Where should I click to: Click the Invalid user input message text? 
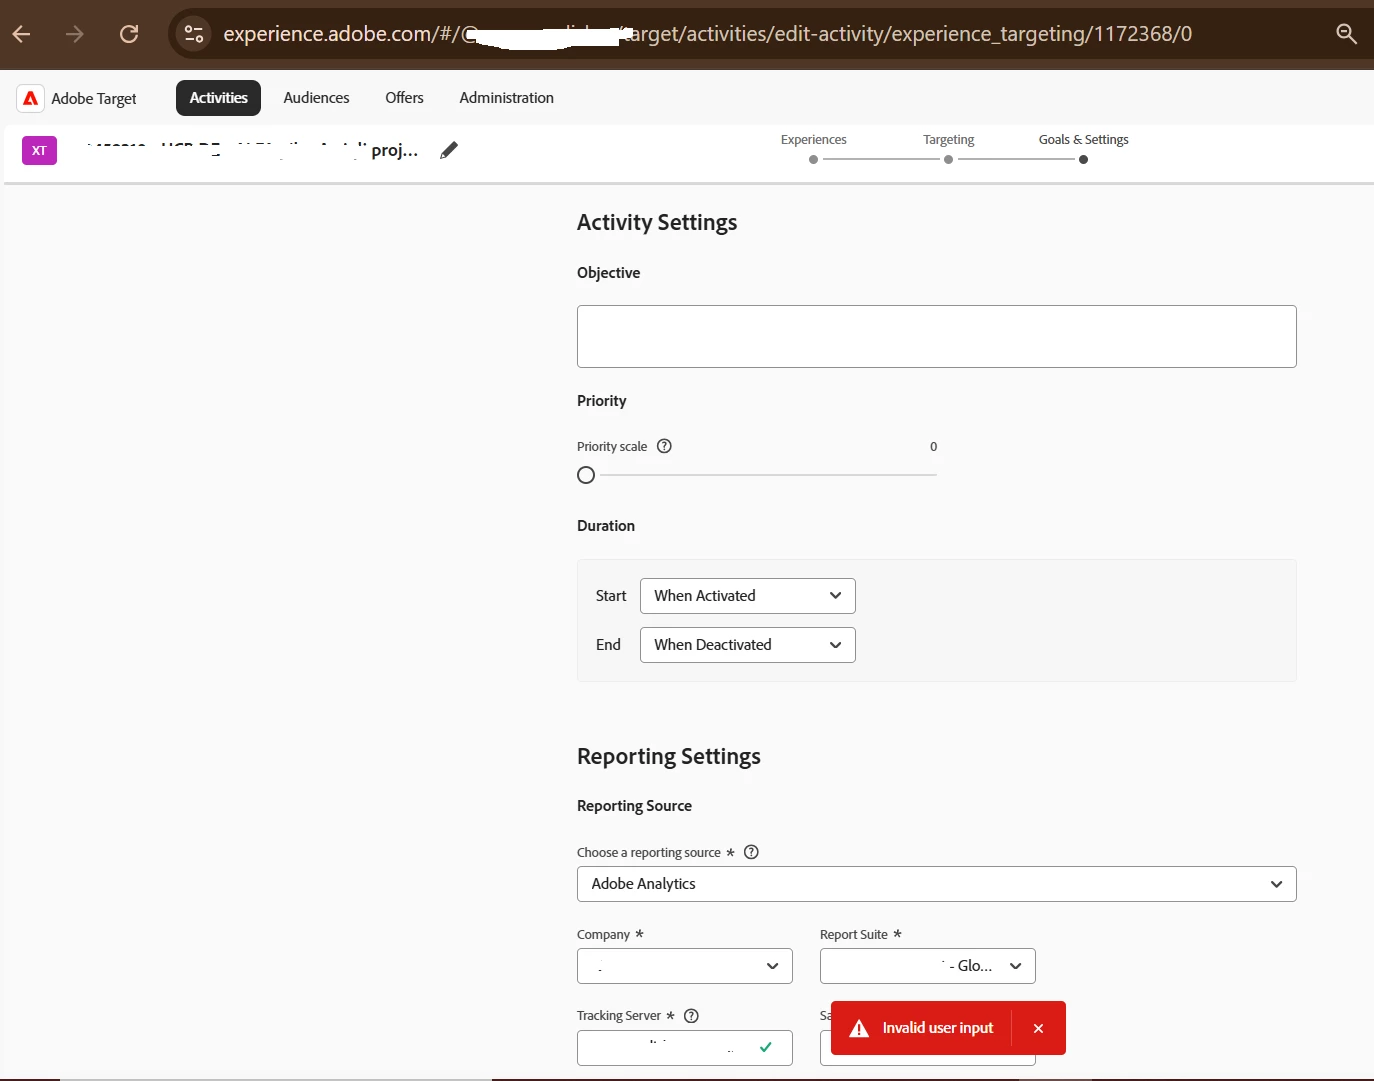point(938,1028)
